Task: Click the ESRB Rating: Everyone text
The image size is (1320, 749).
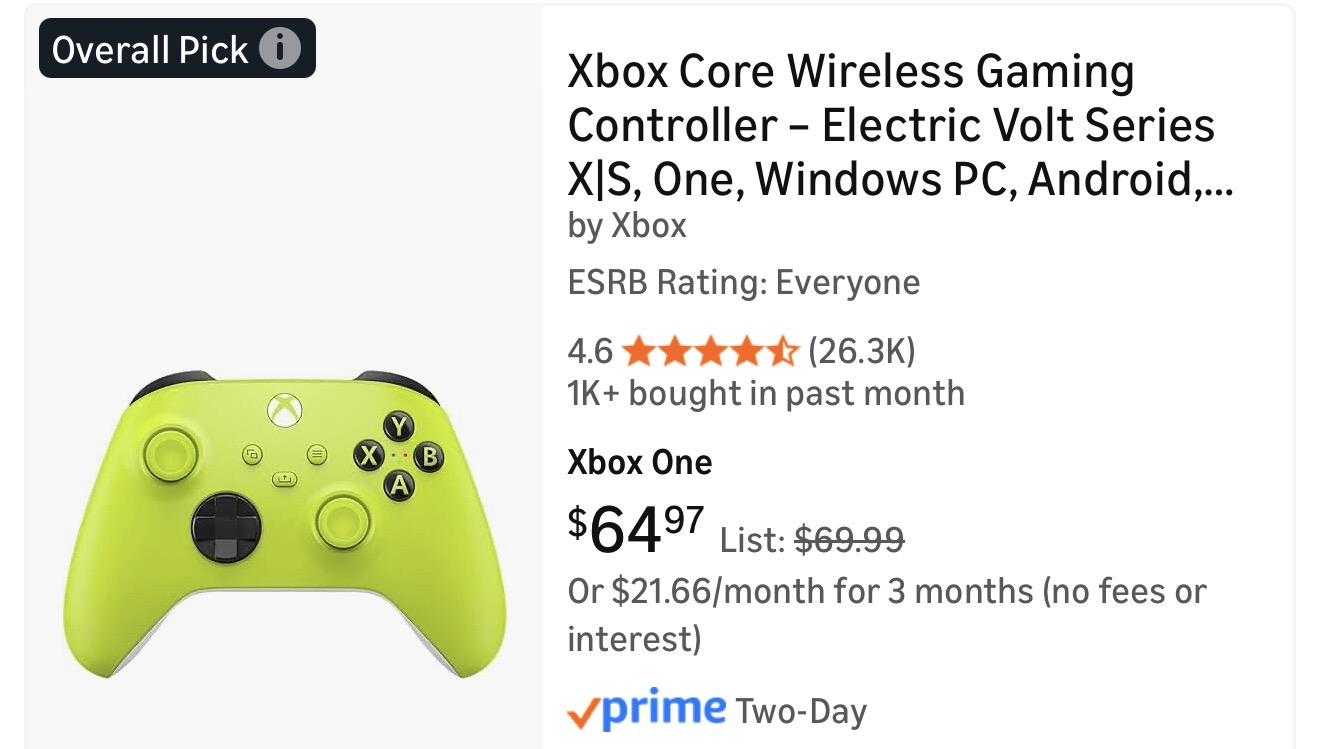Action: (743, 283)
